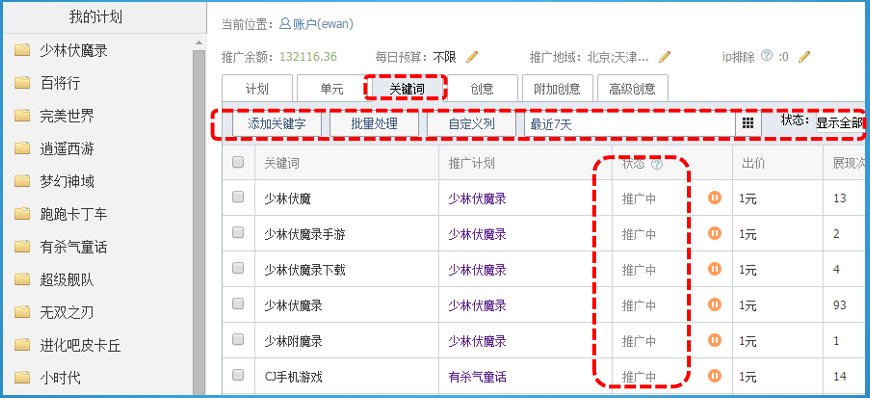Open the 高级创意 tab
This screenshot has width=870, height=398.
632,88
